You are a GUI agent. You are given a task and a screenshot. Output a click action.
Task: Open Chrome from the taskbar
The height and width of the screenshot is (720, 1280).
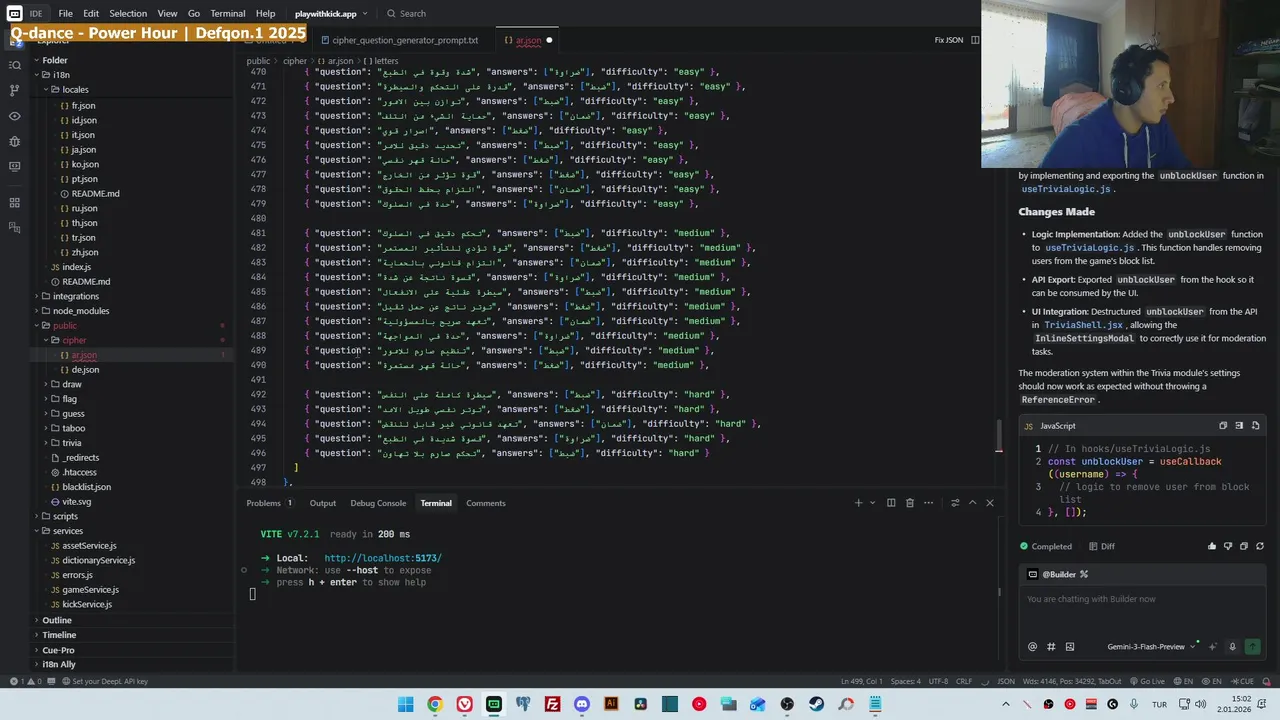click(435, 704)
